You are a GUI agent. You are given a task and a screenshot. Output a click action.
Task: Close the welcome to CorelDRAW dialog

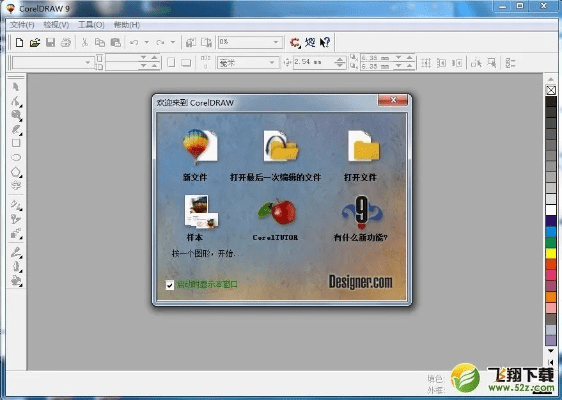pos(393,100)
